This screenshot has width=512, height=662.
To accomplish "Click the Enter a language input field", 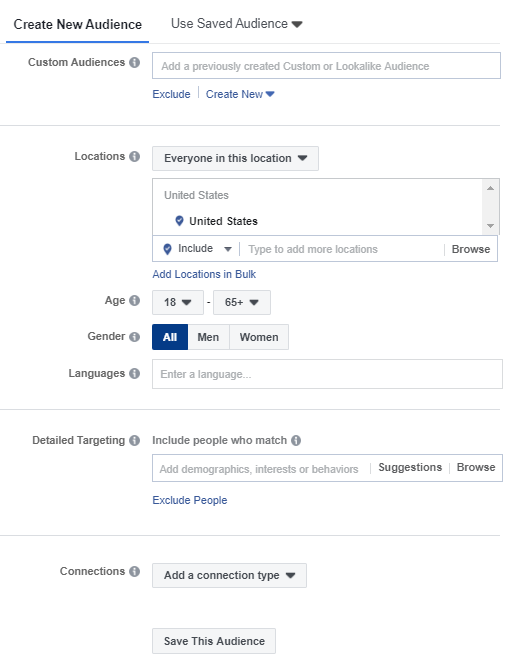I will pyautogui.click(x=327, y=374).
